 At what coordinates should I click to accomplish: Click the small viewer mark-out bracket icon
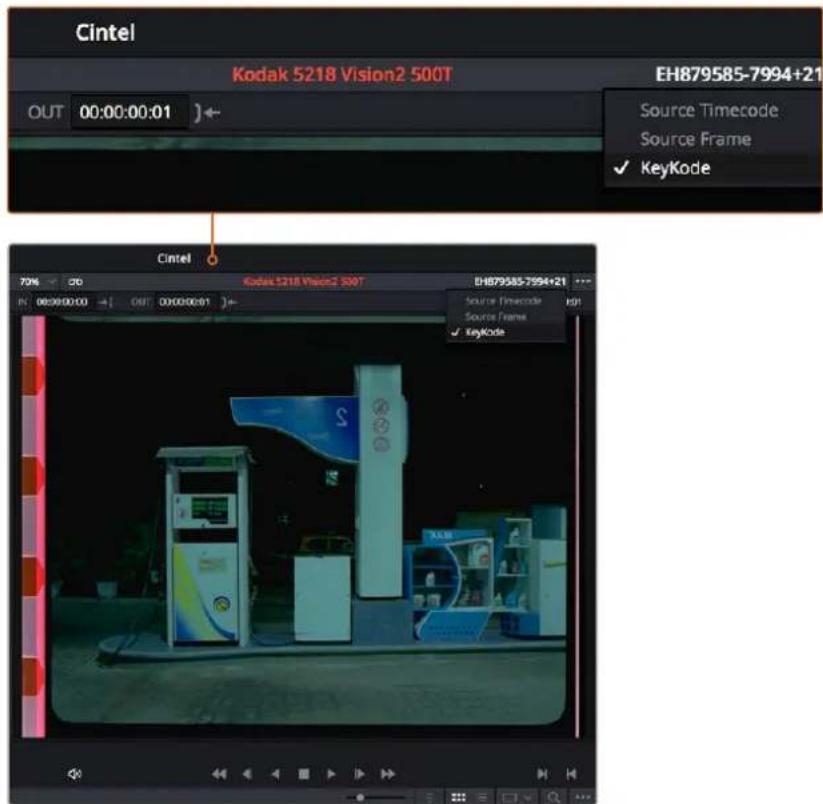pos(229,302)
